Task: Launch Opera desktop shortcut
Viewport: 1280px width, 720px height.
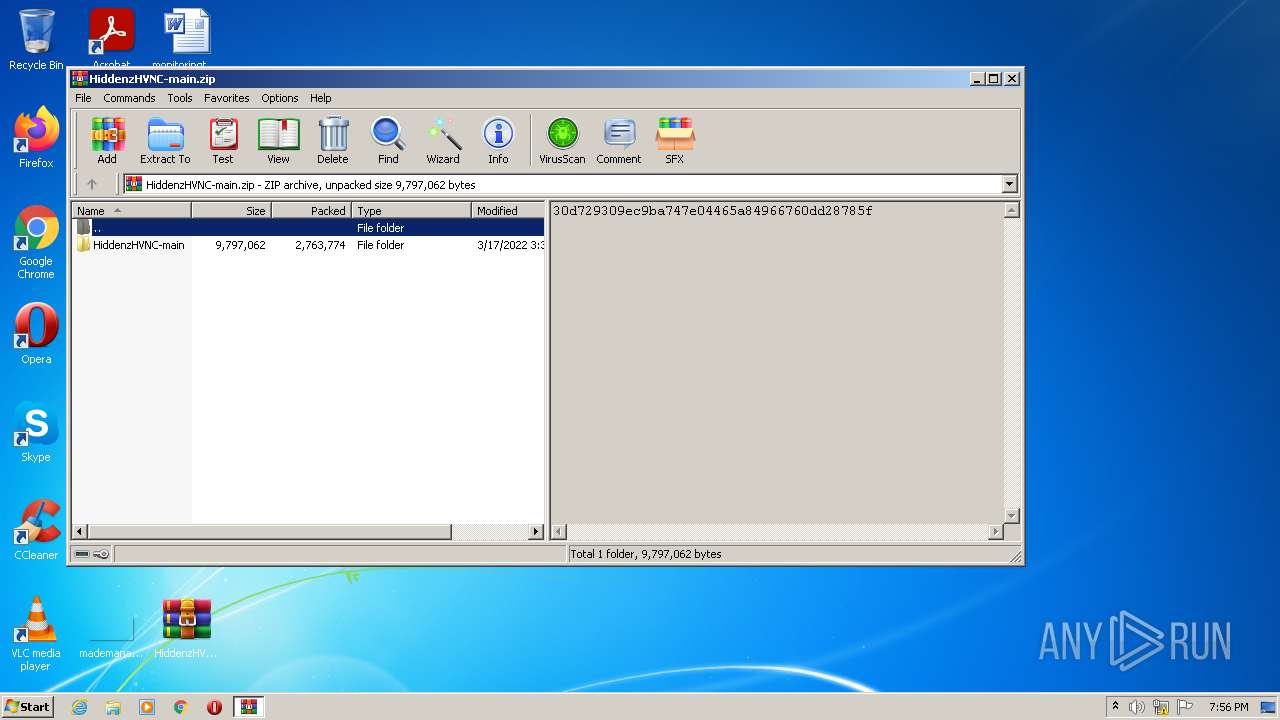Action: coord(36,334)
